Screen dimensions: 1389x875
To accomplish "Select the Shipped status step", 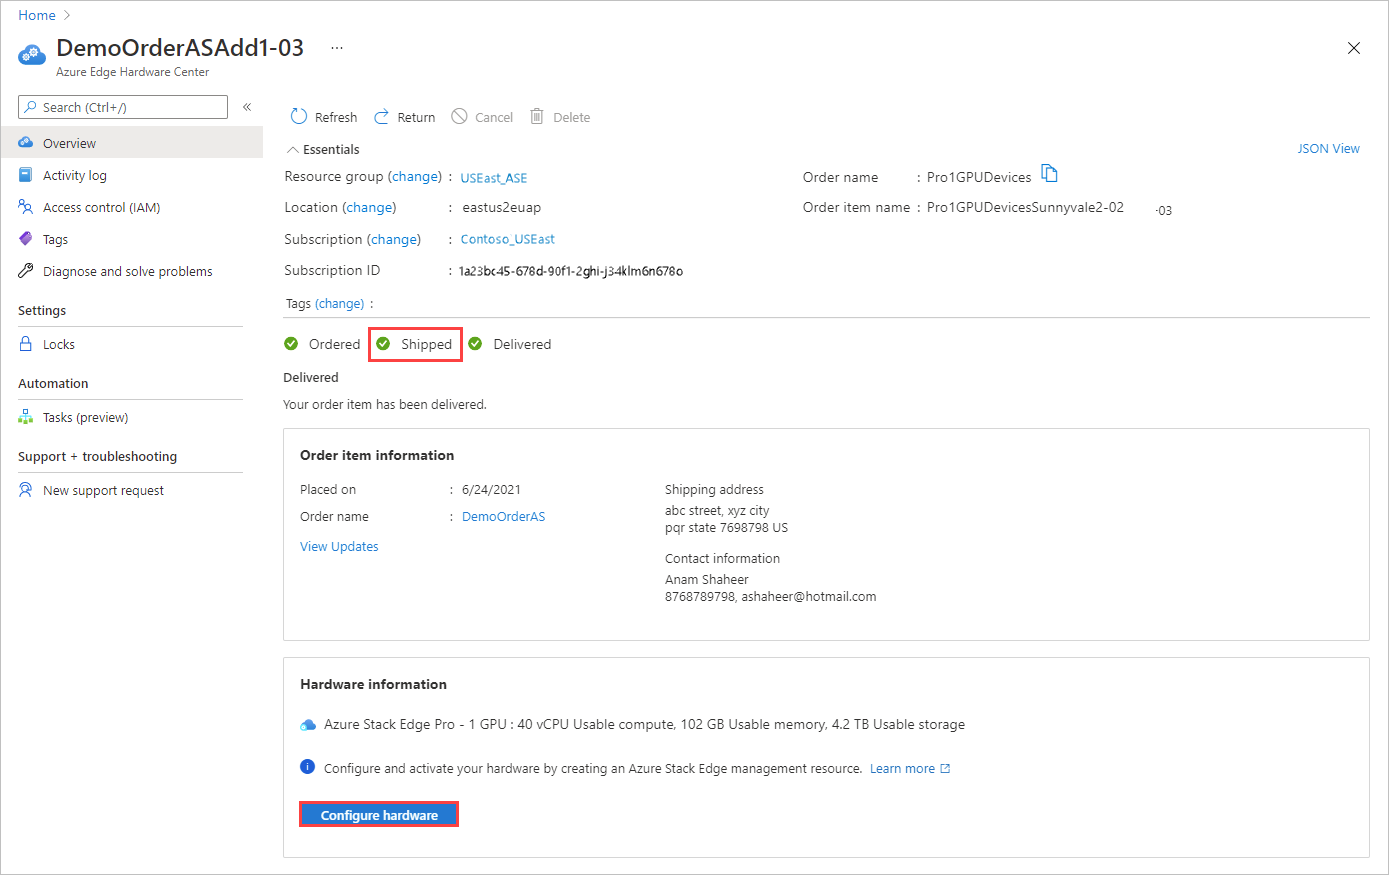I will (x=415, y=344).
